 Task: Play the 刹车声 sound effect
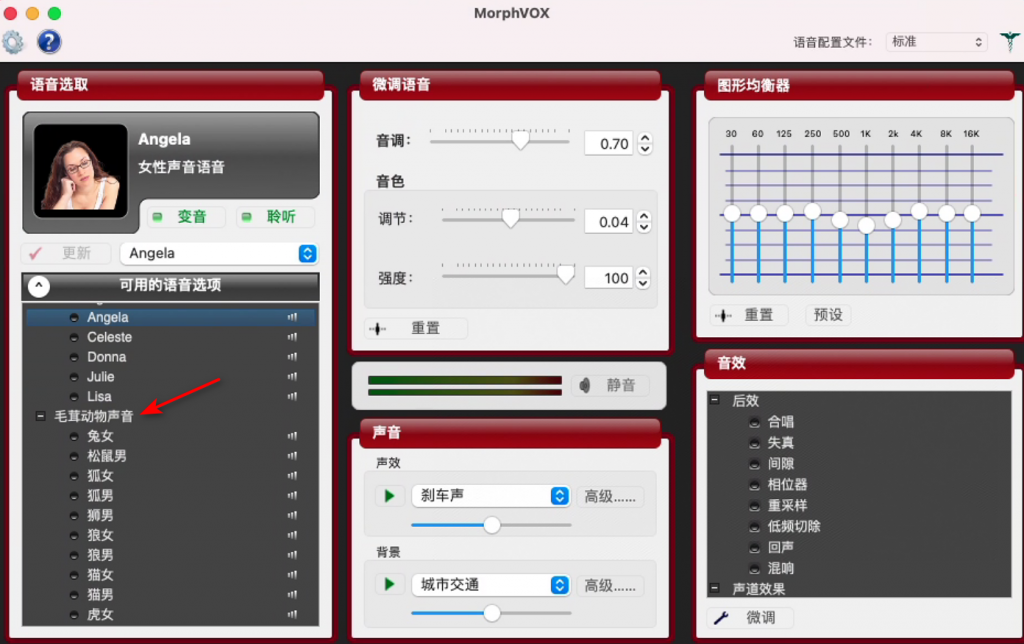[389, 496]
